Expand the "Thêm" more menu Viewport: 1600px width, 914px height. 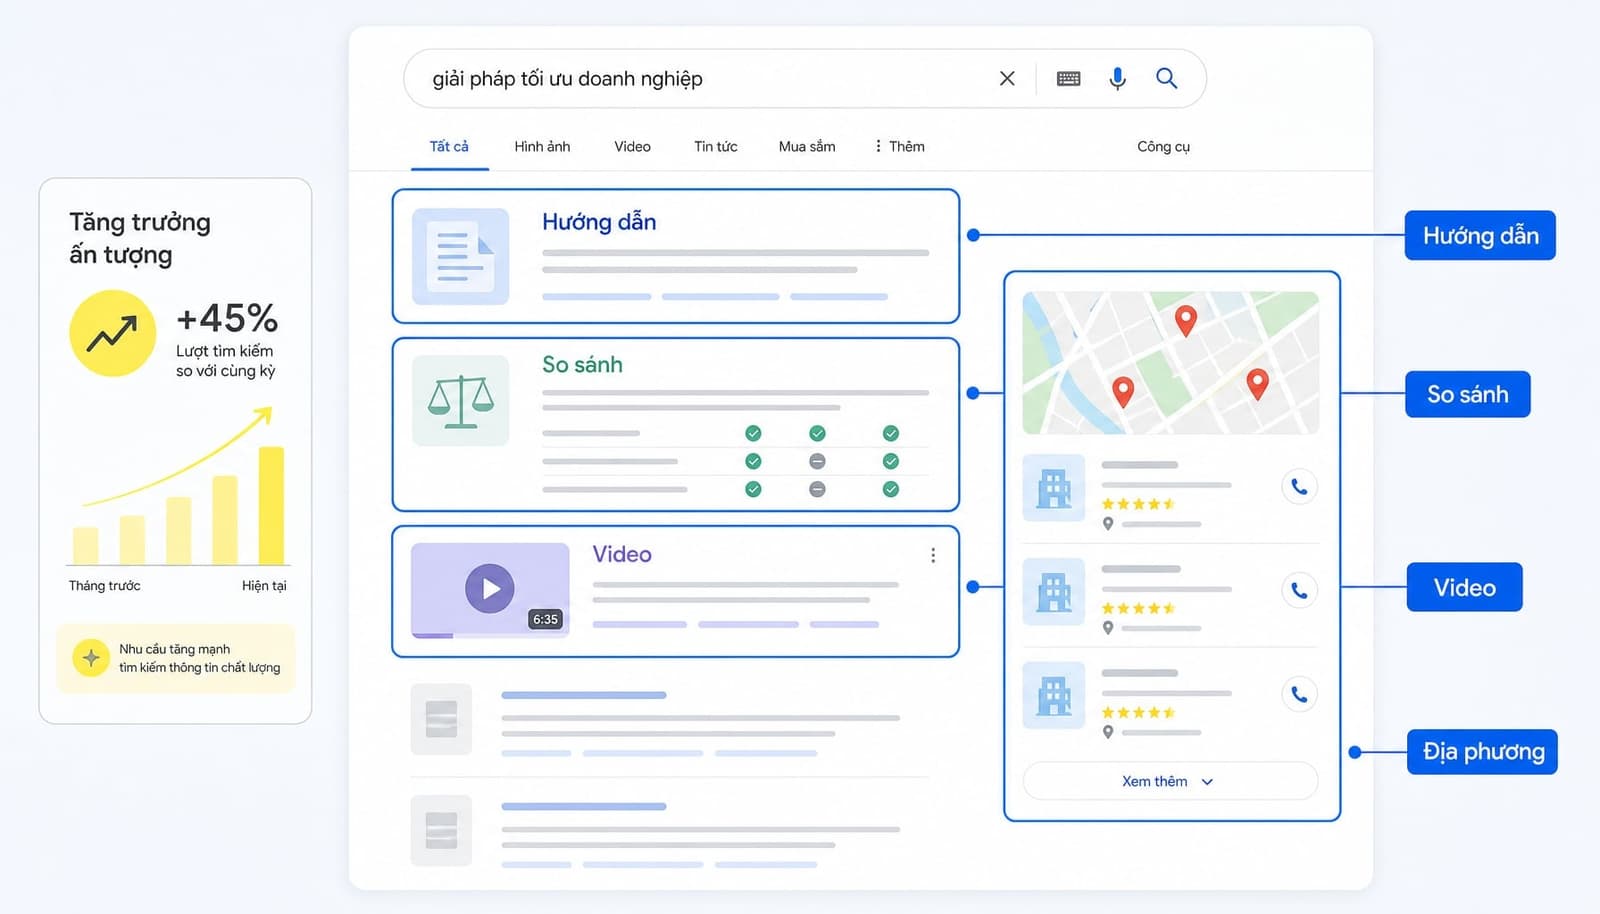click(899, 146)
